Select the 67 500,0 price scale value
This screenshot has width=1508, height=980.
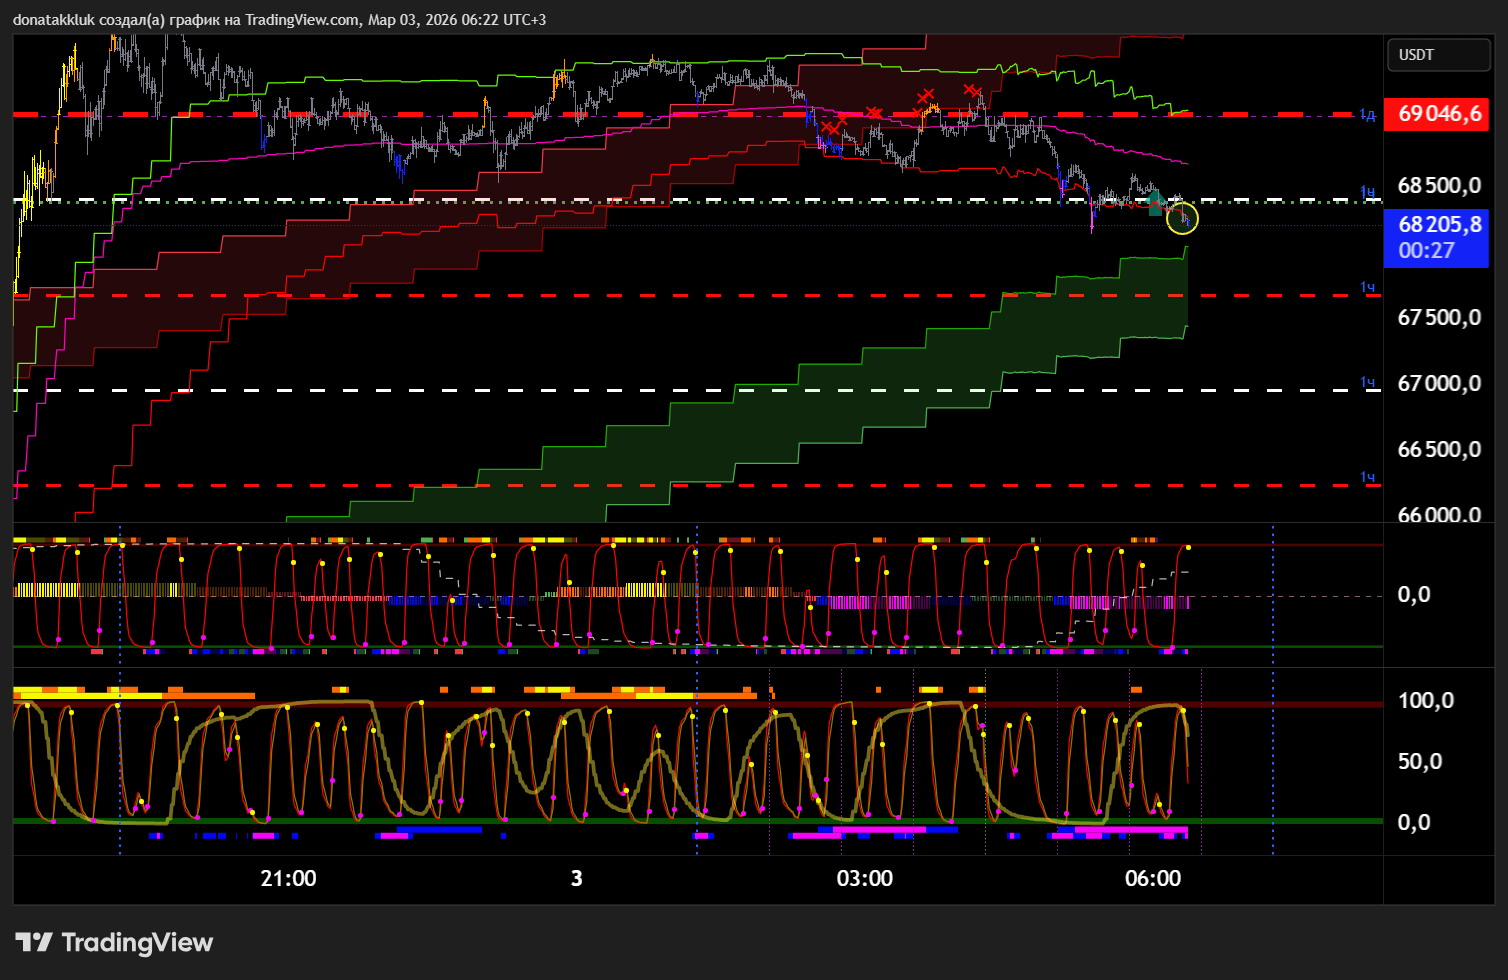coord(1438,317)
